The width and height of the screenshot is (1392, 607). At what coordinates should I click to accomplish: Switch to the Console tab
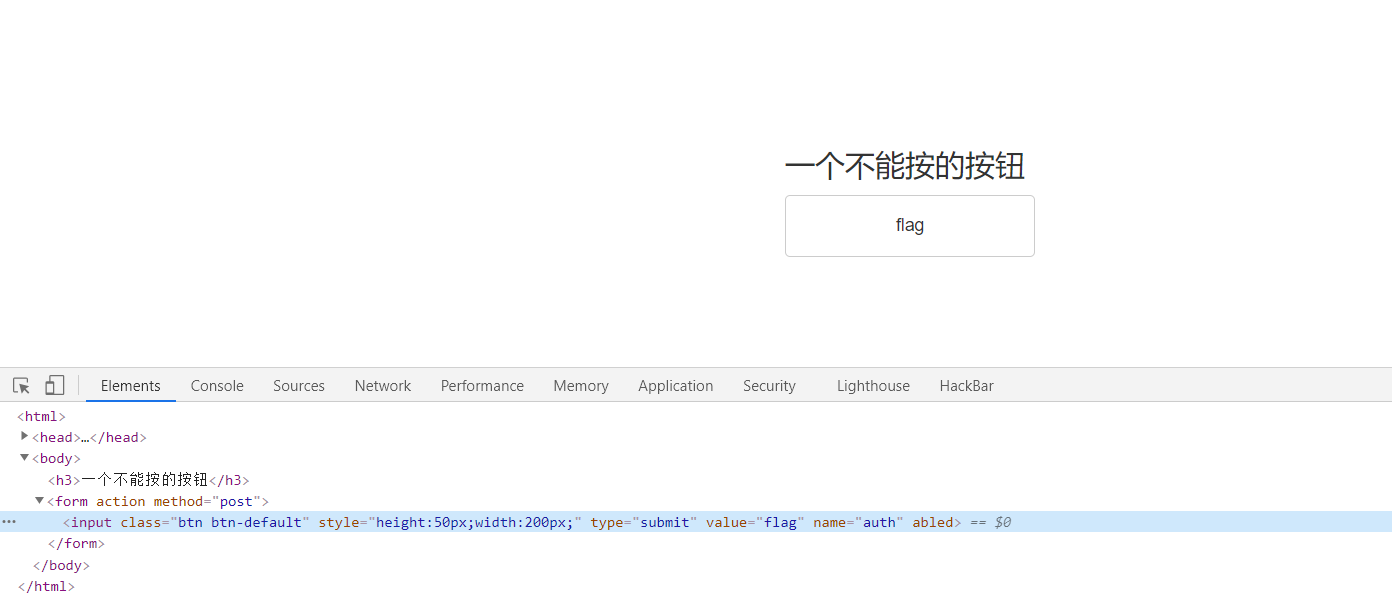tap(217, 386)
